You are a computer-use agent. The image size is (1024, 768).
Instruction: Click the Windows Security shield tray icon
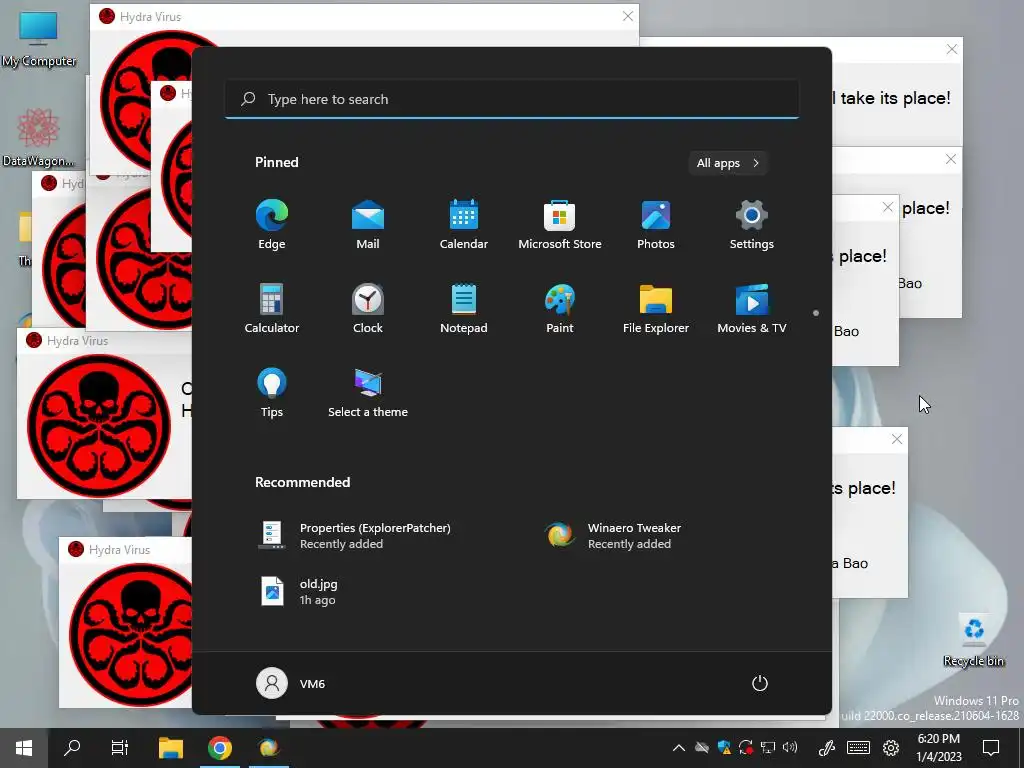pyautogui.click(x=724, y=748)
